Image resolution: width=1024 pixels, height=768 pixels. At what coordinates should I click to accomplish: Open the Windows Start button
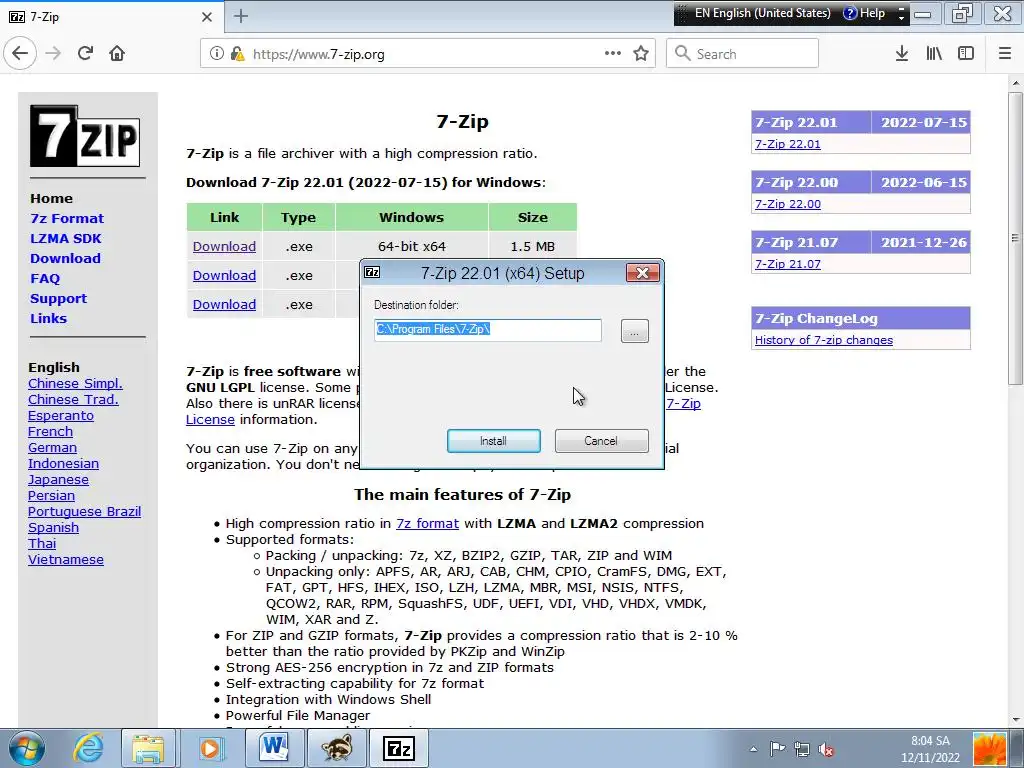pyautogui.click(x=27, y=748)
